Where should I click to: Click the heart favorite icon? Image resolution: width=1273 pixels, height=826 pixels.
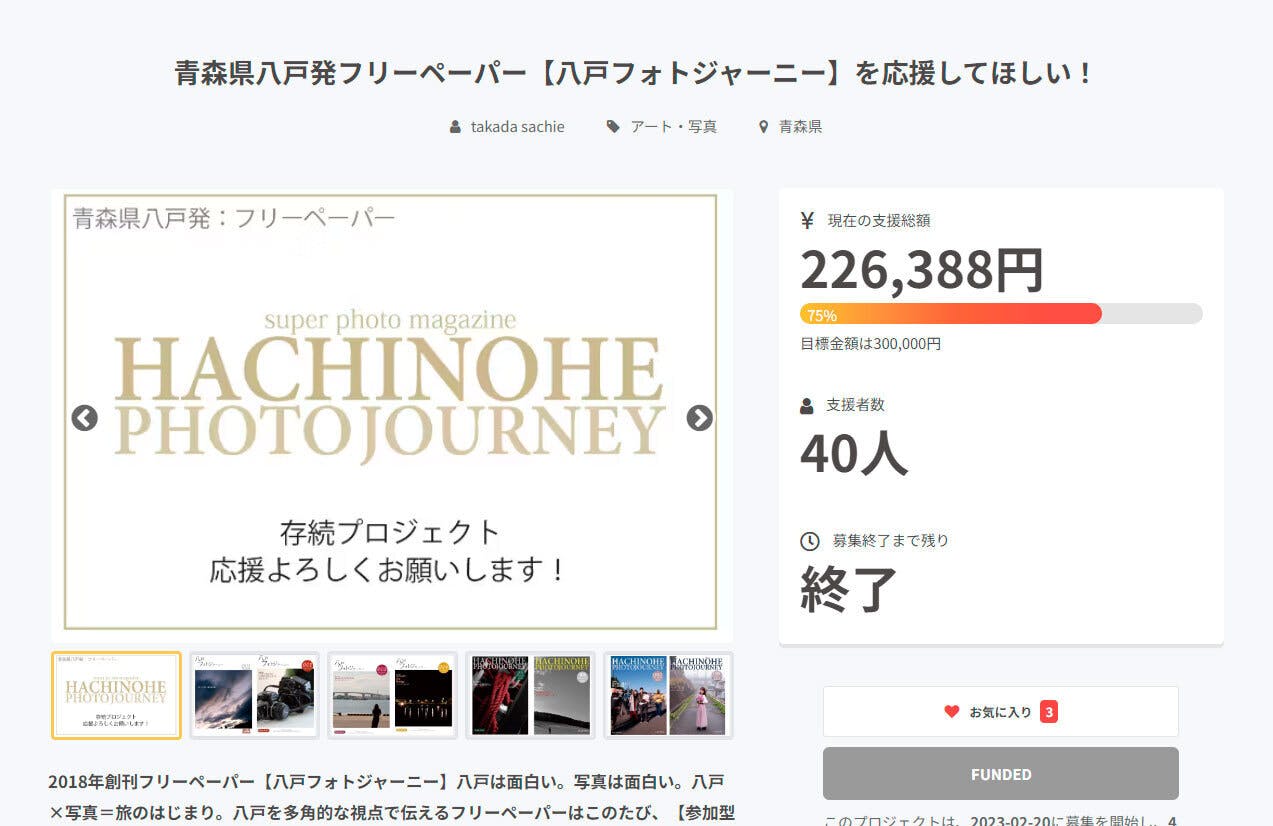951,712
